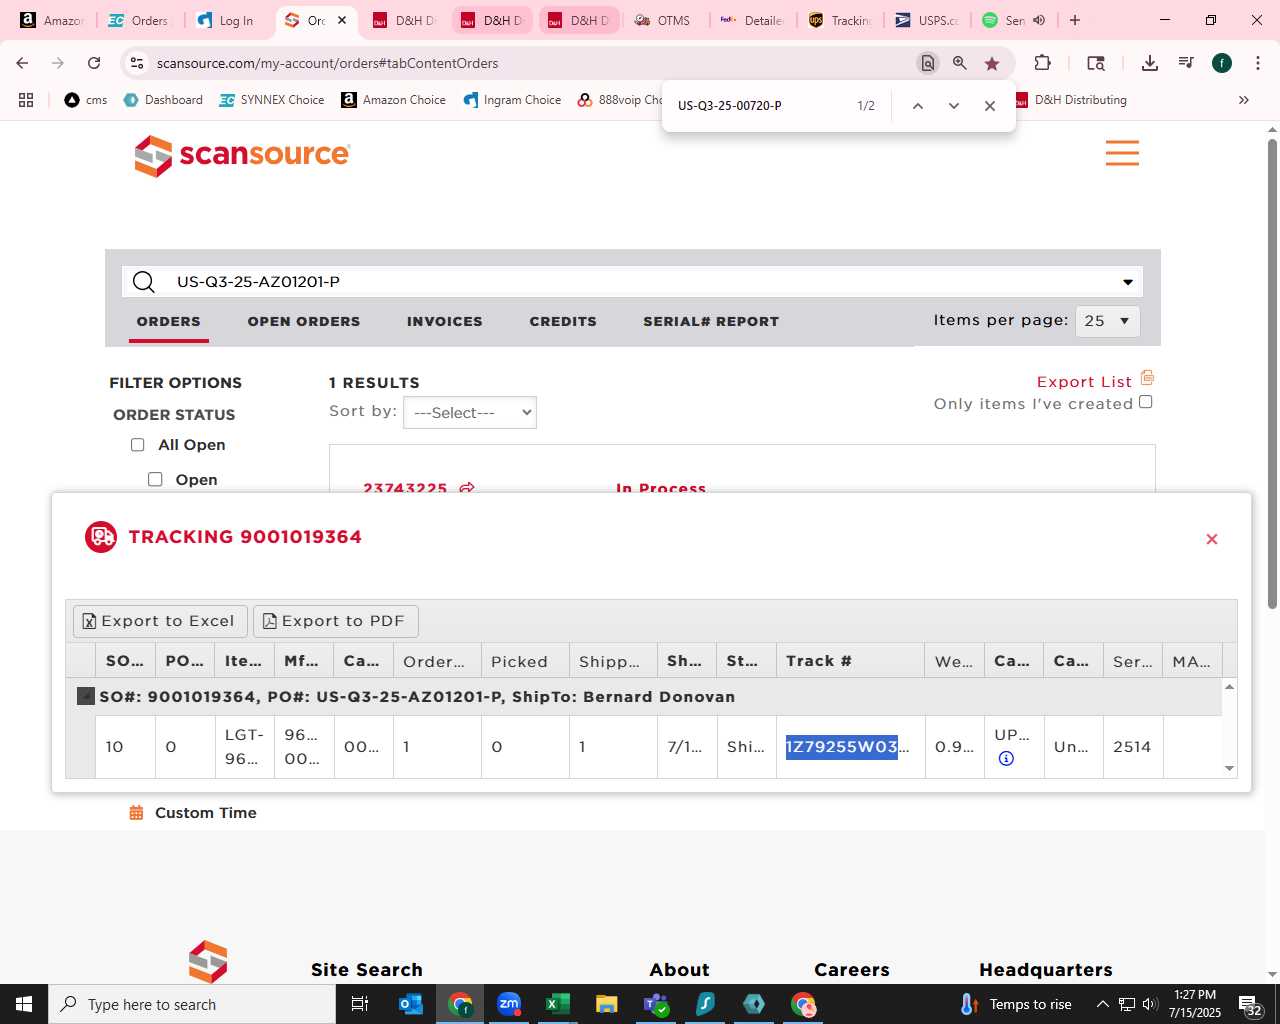The image size is (1280, 1024).
Task: Open browser downloads icon
Action: click(1149, 63)
